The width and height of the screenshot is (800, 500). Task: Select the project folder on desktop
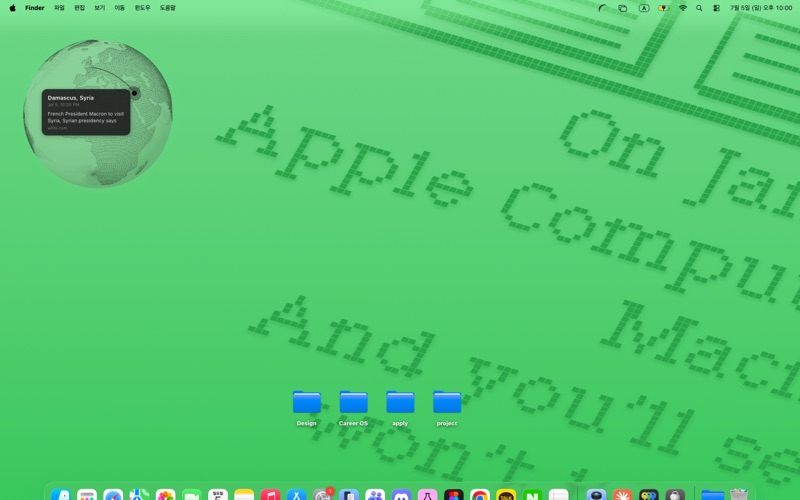(447, 408)
